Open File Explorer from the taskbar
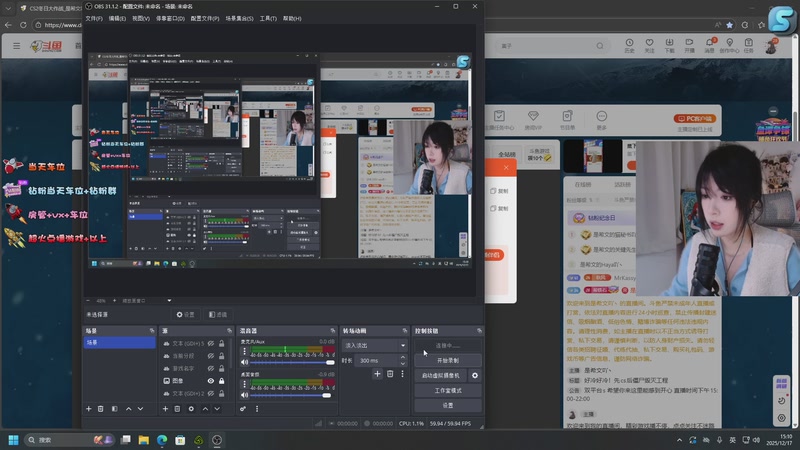Screen dimensions: 800x450 point(144,440)
